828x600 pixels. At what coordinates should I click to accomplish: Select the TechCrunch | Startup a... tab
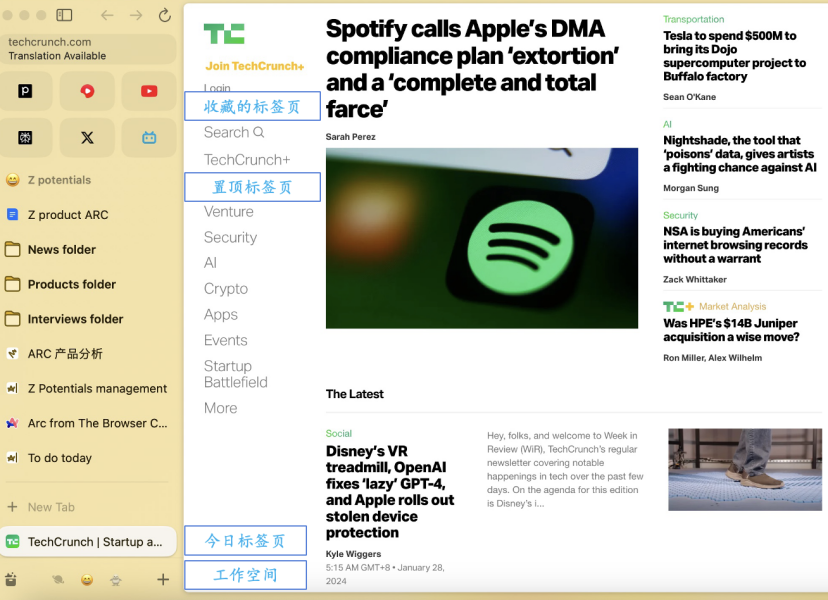coord(88,542)
